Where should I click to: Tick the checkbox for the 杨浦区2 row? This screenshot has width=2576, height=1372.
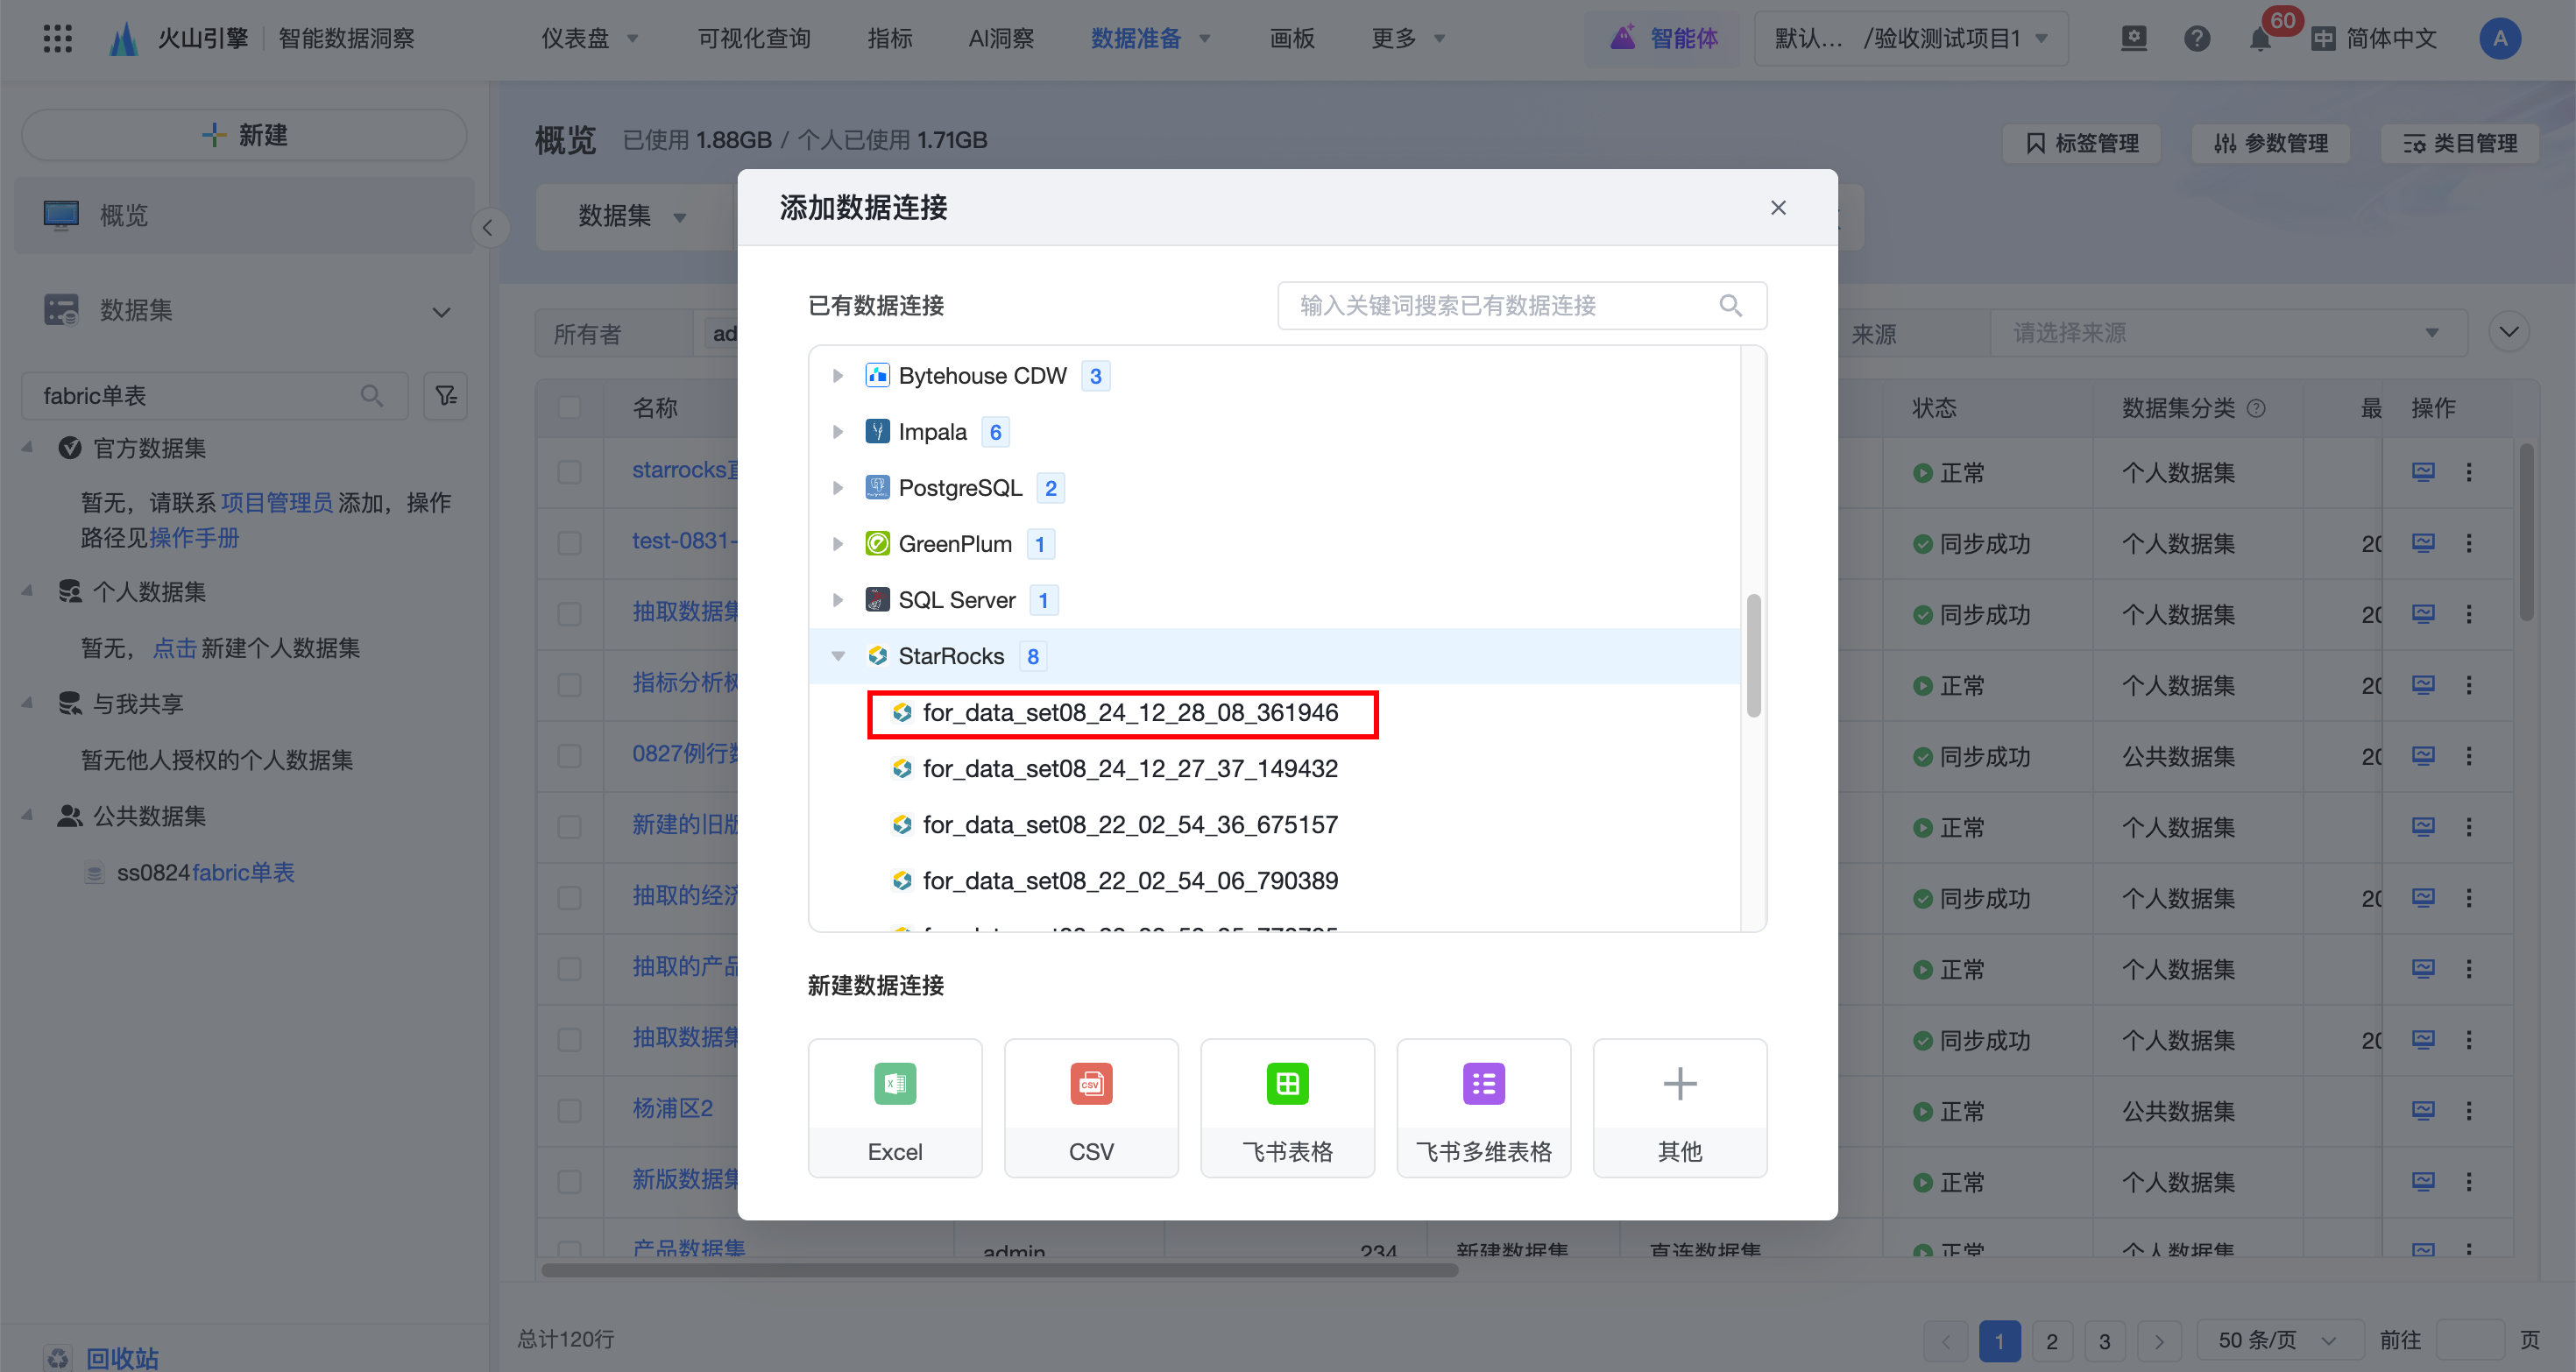570,1110
